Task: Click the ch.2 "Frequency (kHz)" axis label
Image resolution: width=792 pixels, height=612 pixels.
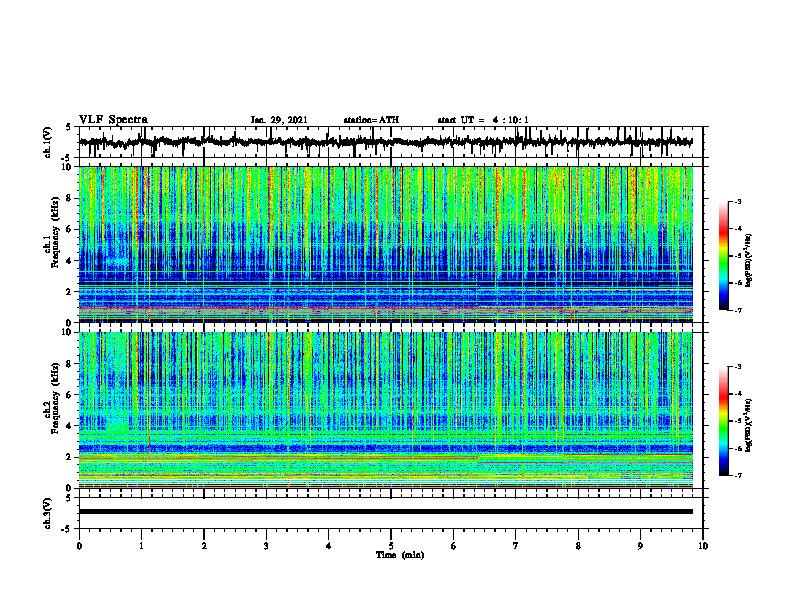Action: 56,398
